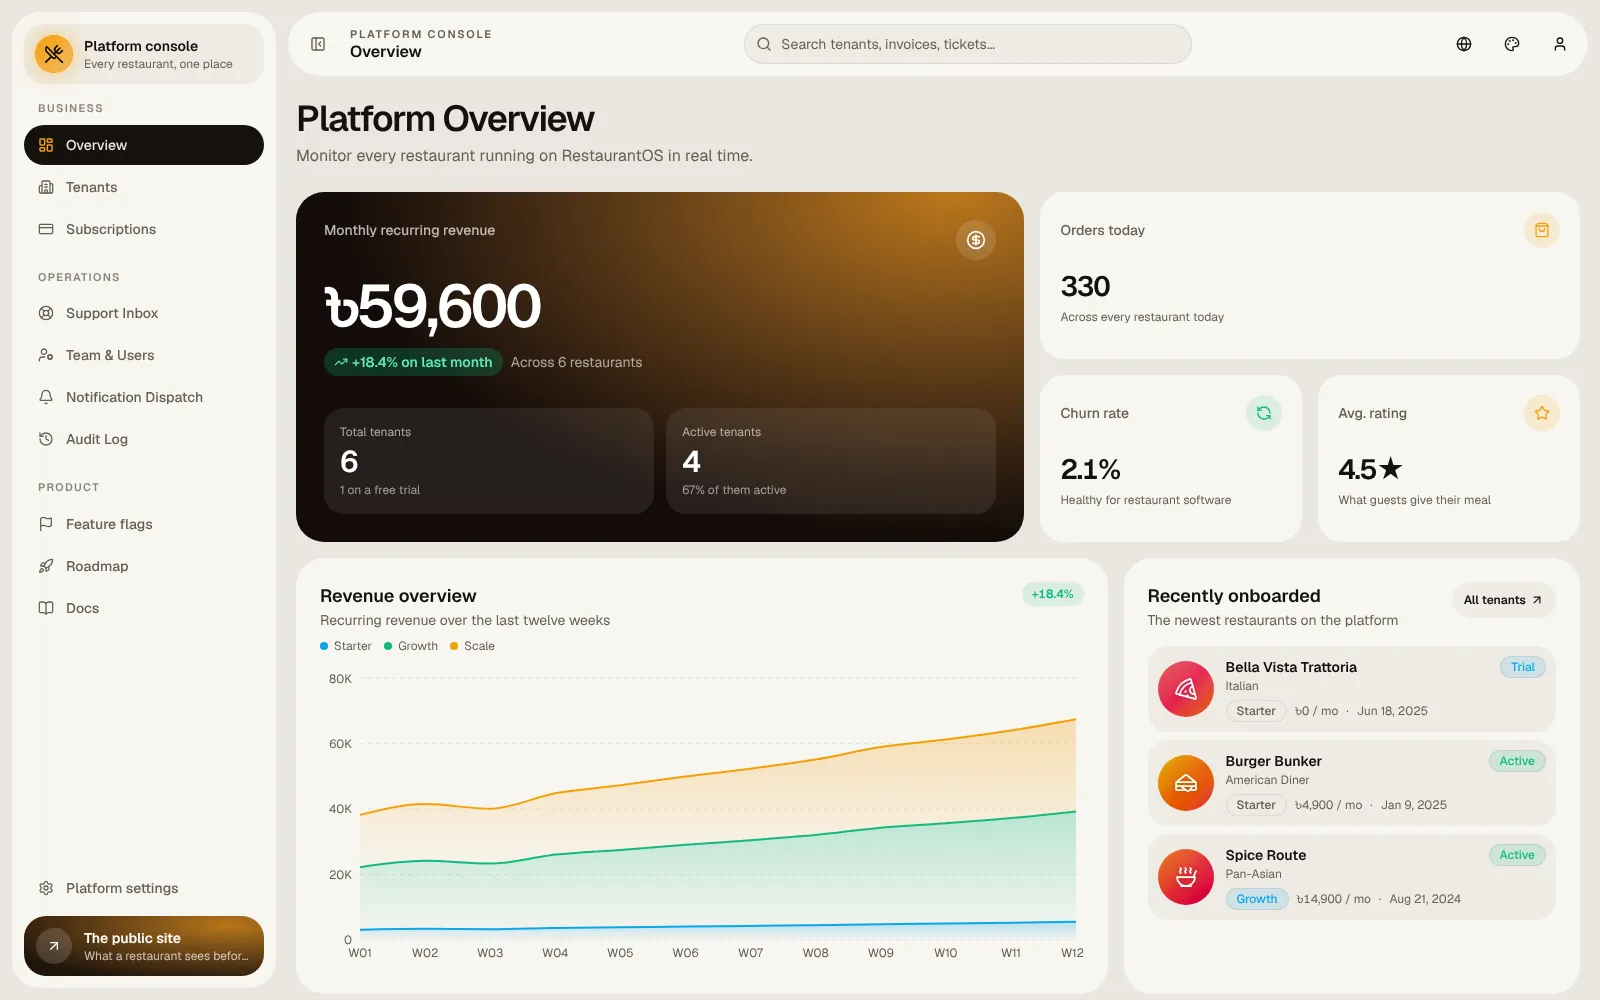This screenshot has height=1000, width=1600.
Task: Click the Roadmap rocket icon
Action: pos(46,566)
